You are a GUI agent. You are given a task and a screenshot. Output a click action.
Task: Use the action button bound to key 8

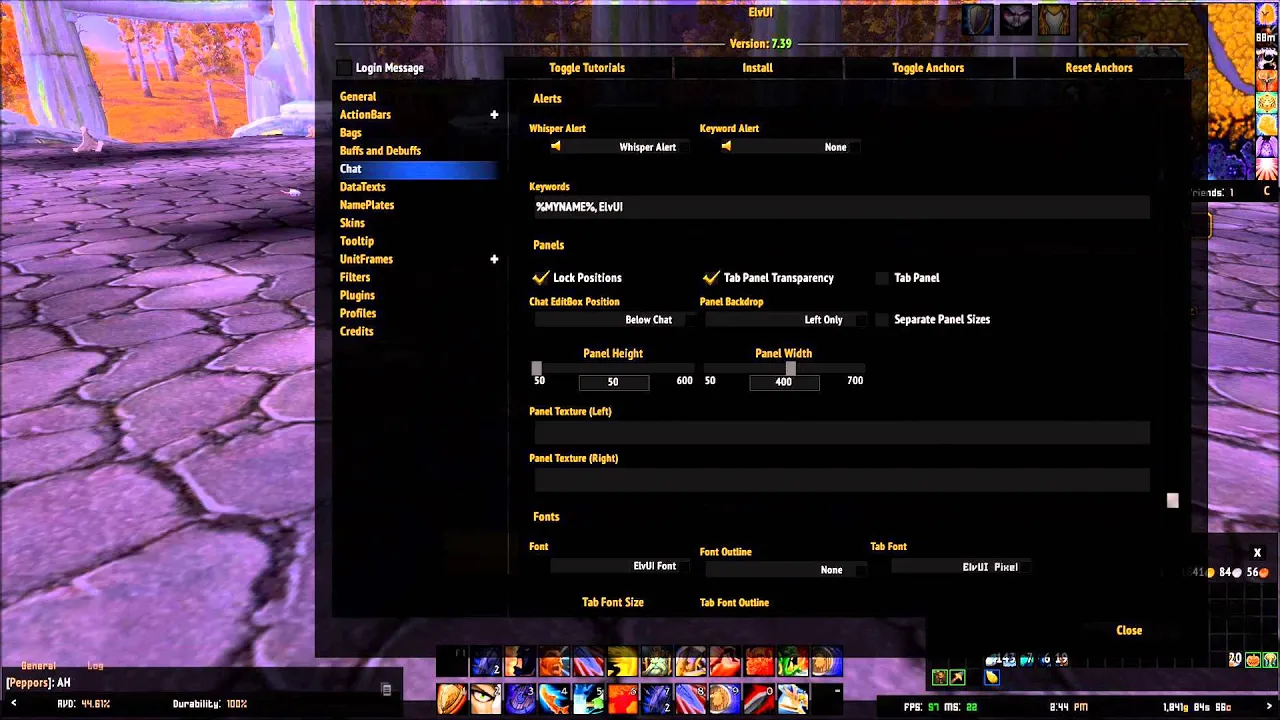pos(690,697)
